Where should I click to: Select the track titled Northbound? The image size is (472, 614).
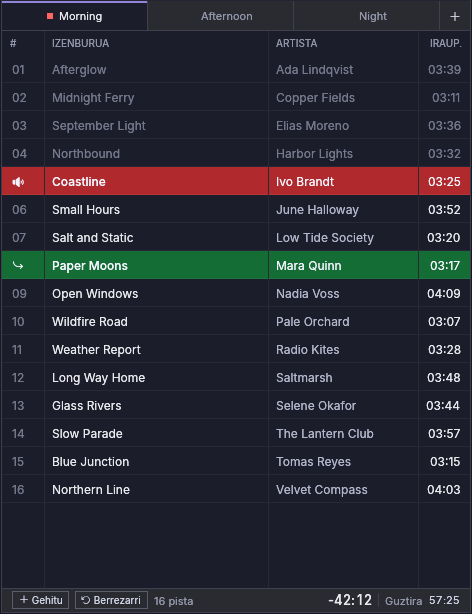point(86,154)
